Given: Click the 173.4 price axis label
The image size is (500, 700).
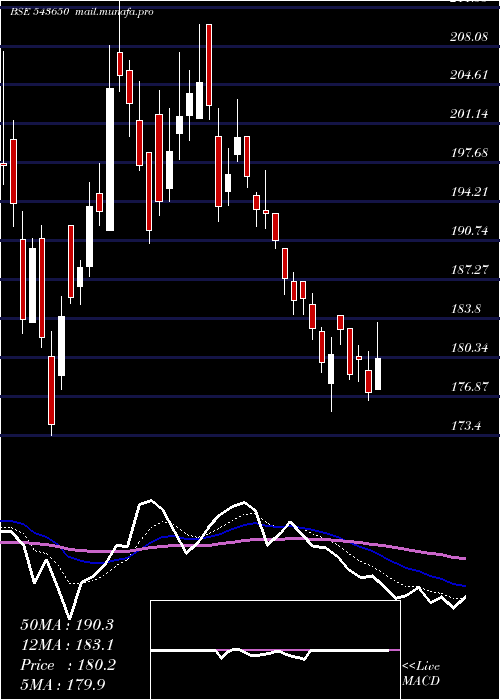Looking at the screenshot, I should [467, 425].
